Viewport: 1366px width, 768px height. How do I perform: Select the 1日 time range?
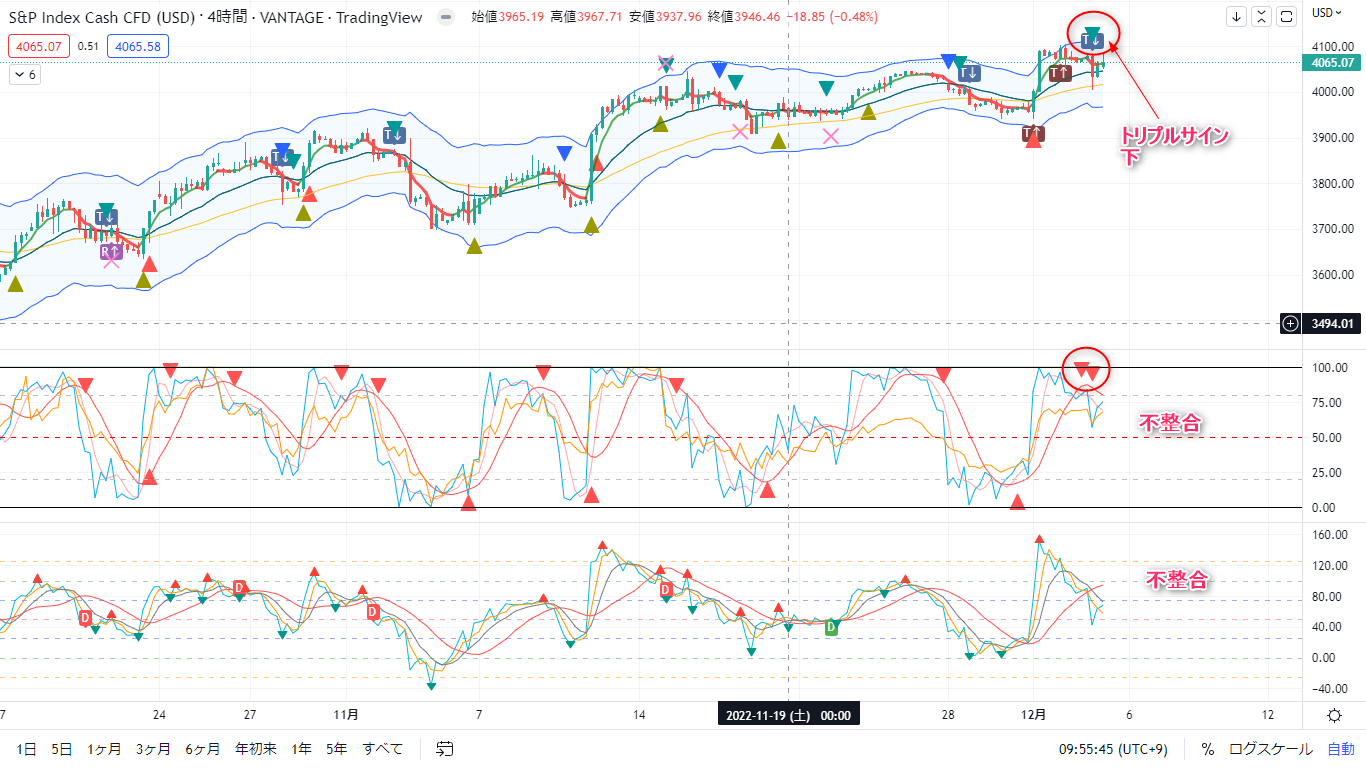pos(27,749)
